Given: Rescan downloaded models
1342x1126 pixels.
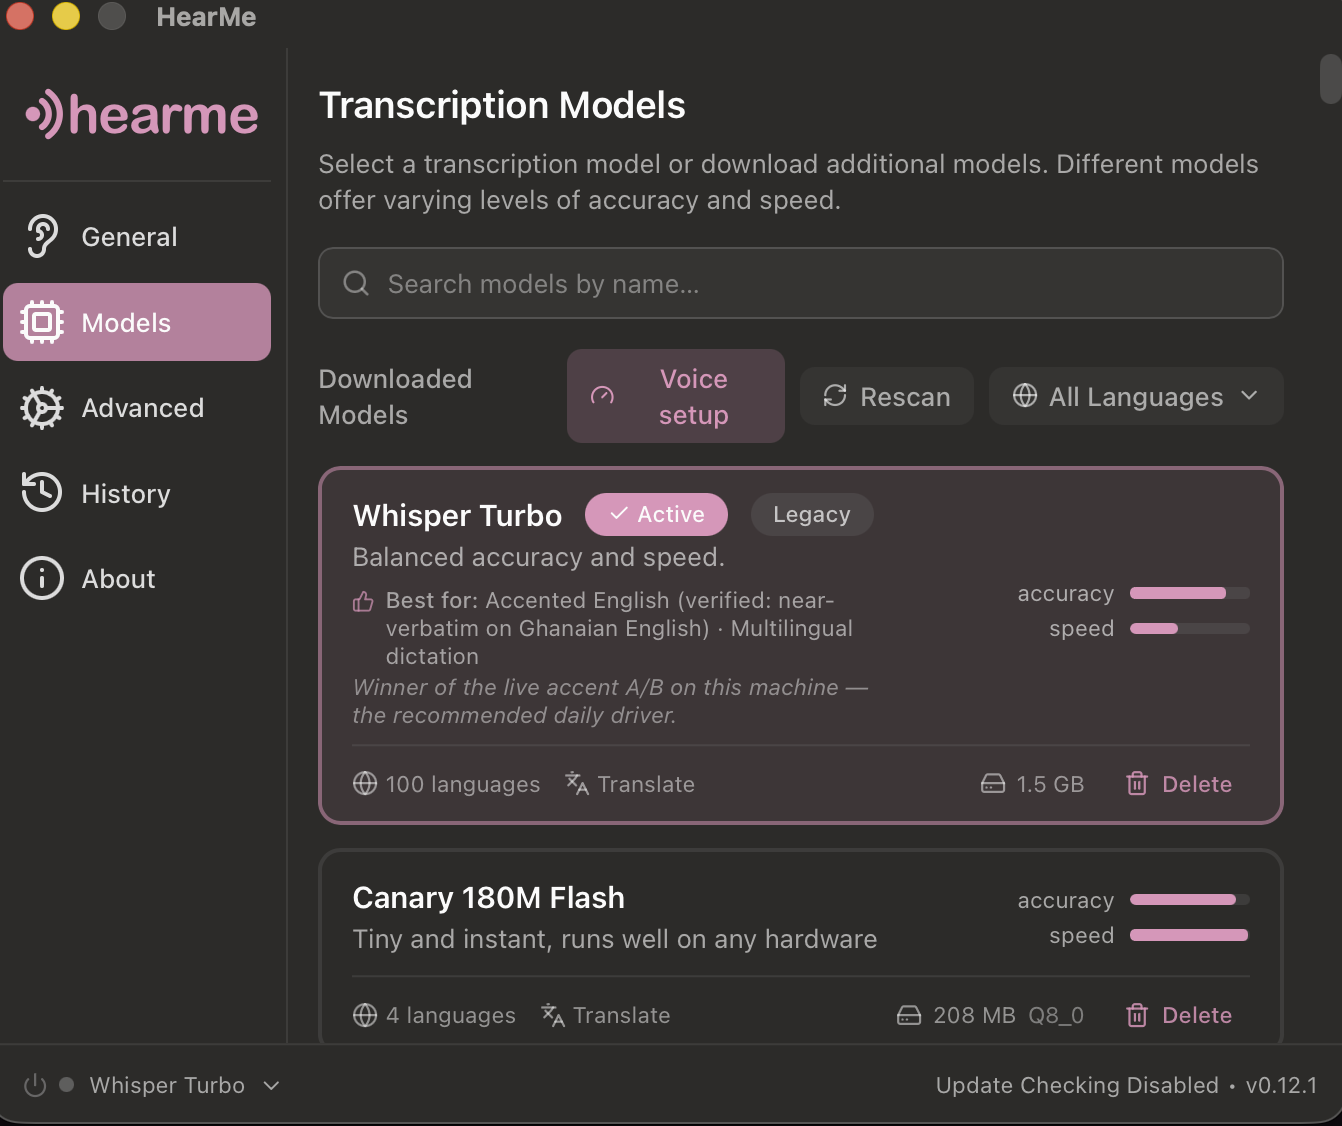Looking at the screenshot, I should click(x=887, y=396).
